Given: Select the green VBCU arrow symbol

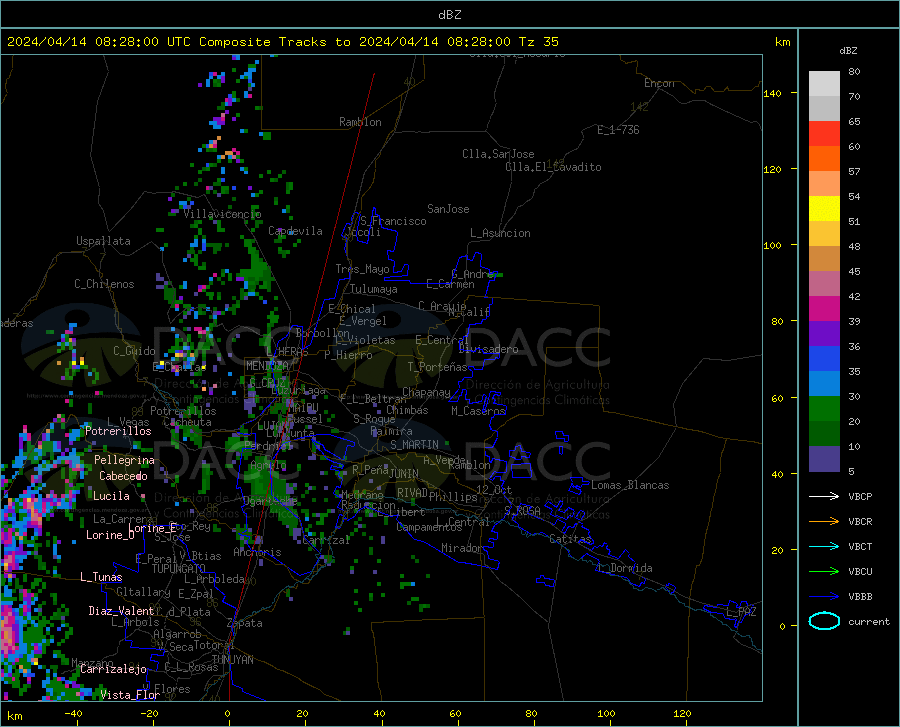Looking at the screenshot, I should 824,571.
